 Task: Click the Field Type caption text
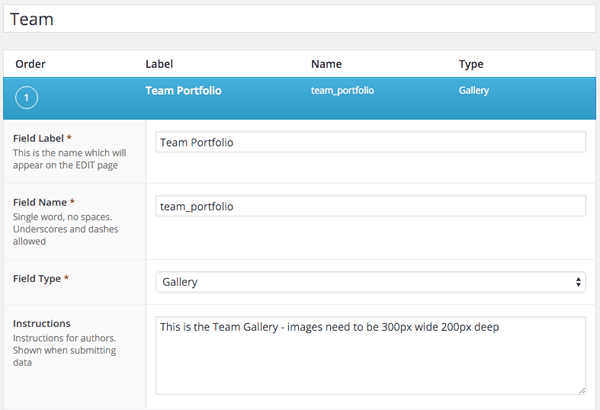tap(37, 279)
